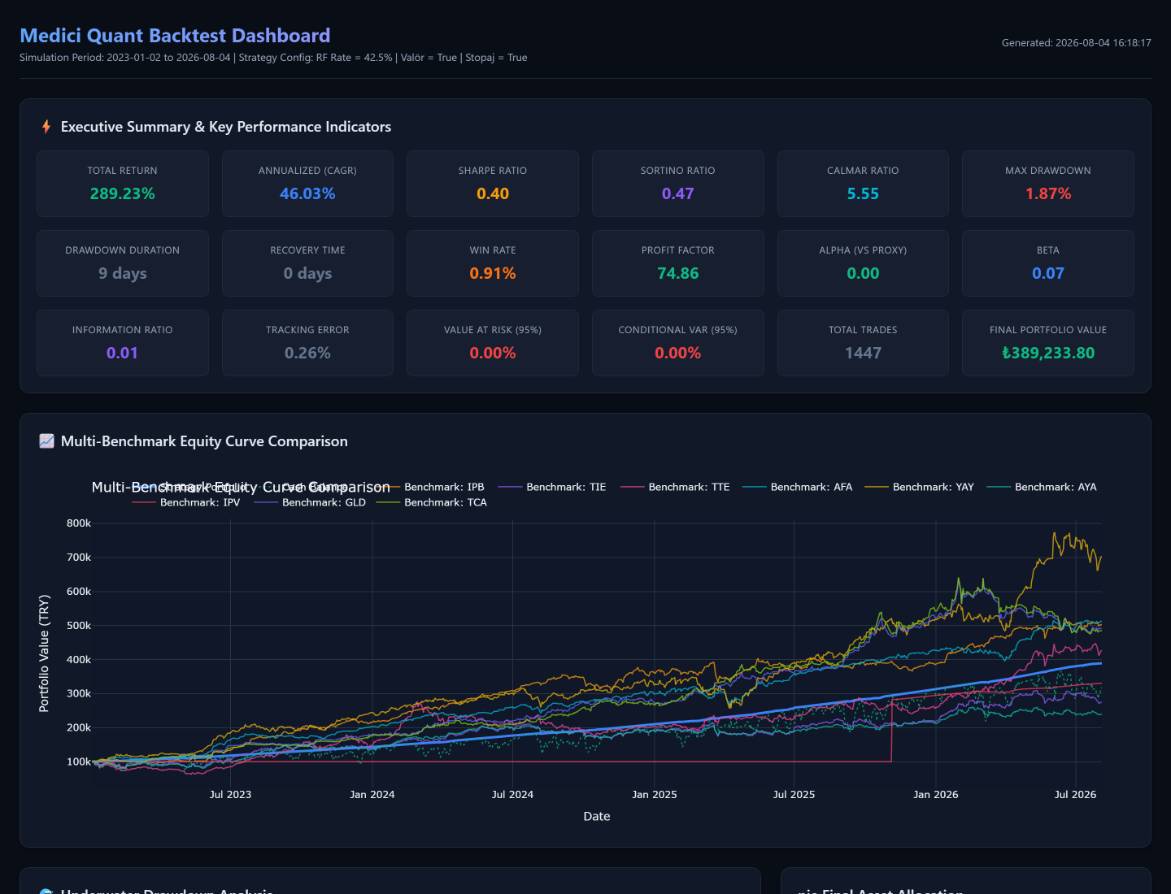This screenshot has height=894, width=1171.
Task: Click the Generated timestamp at top right
Action: (1076, 43)
